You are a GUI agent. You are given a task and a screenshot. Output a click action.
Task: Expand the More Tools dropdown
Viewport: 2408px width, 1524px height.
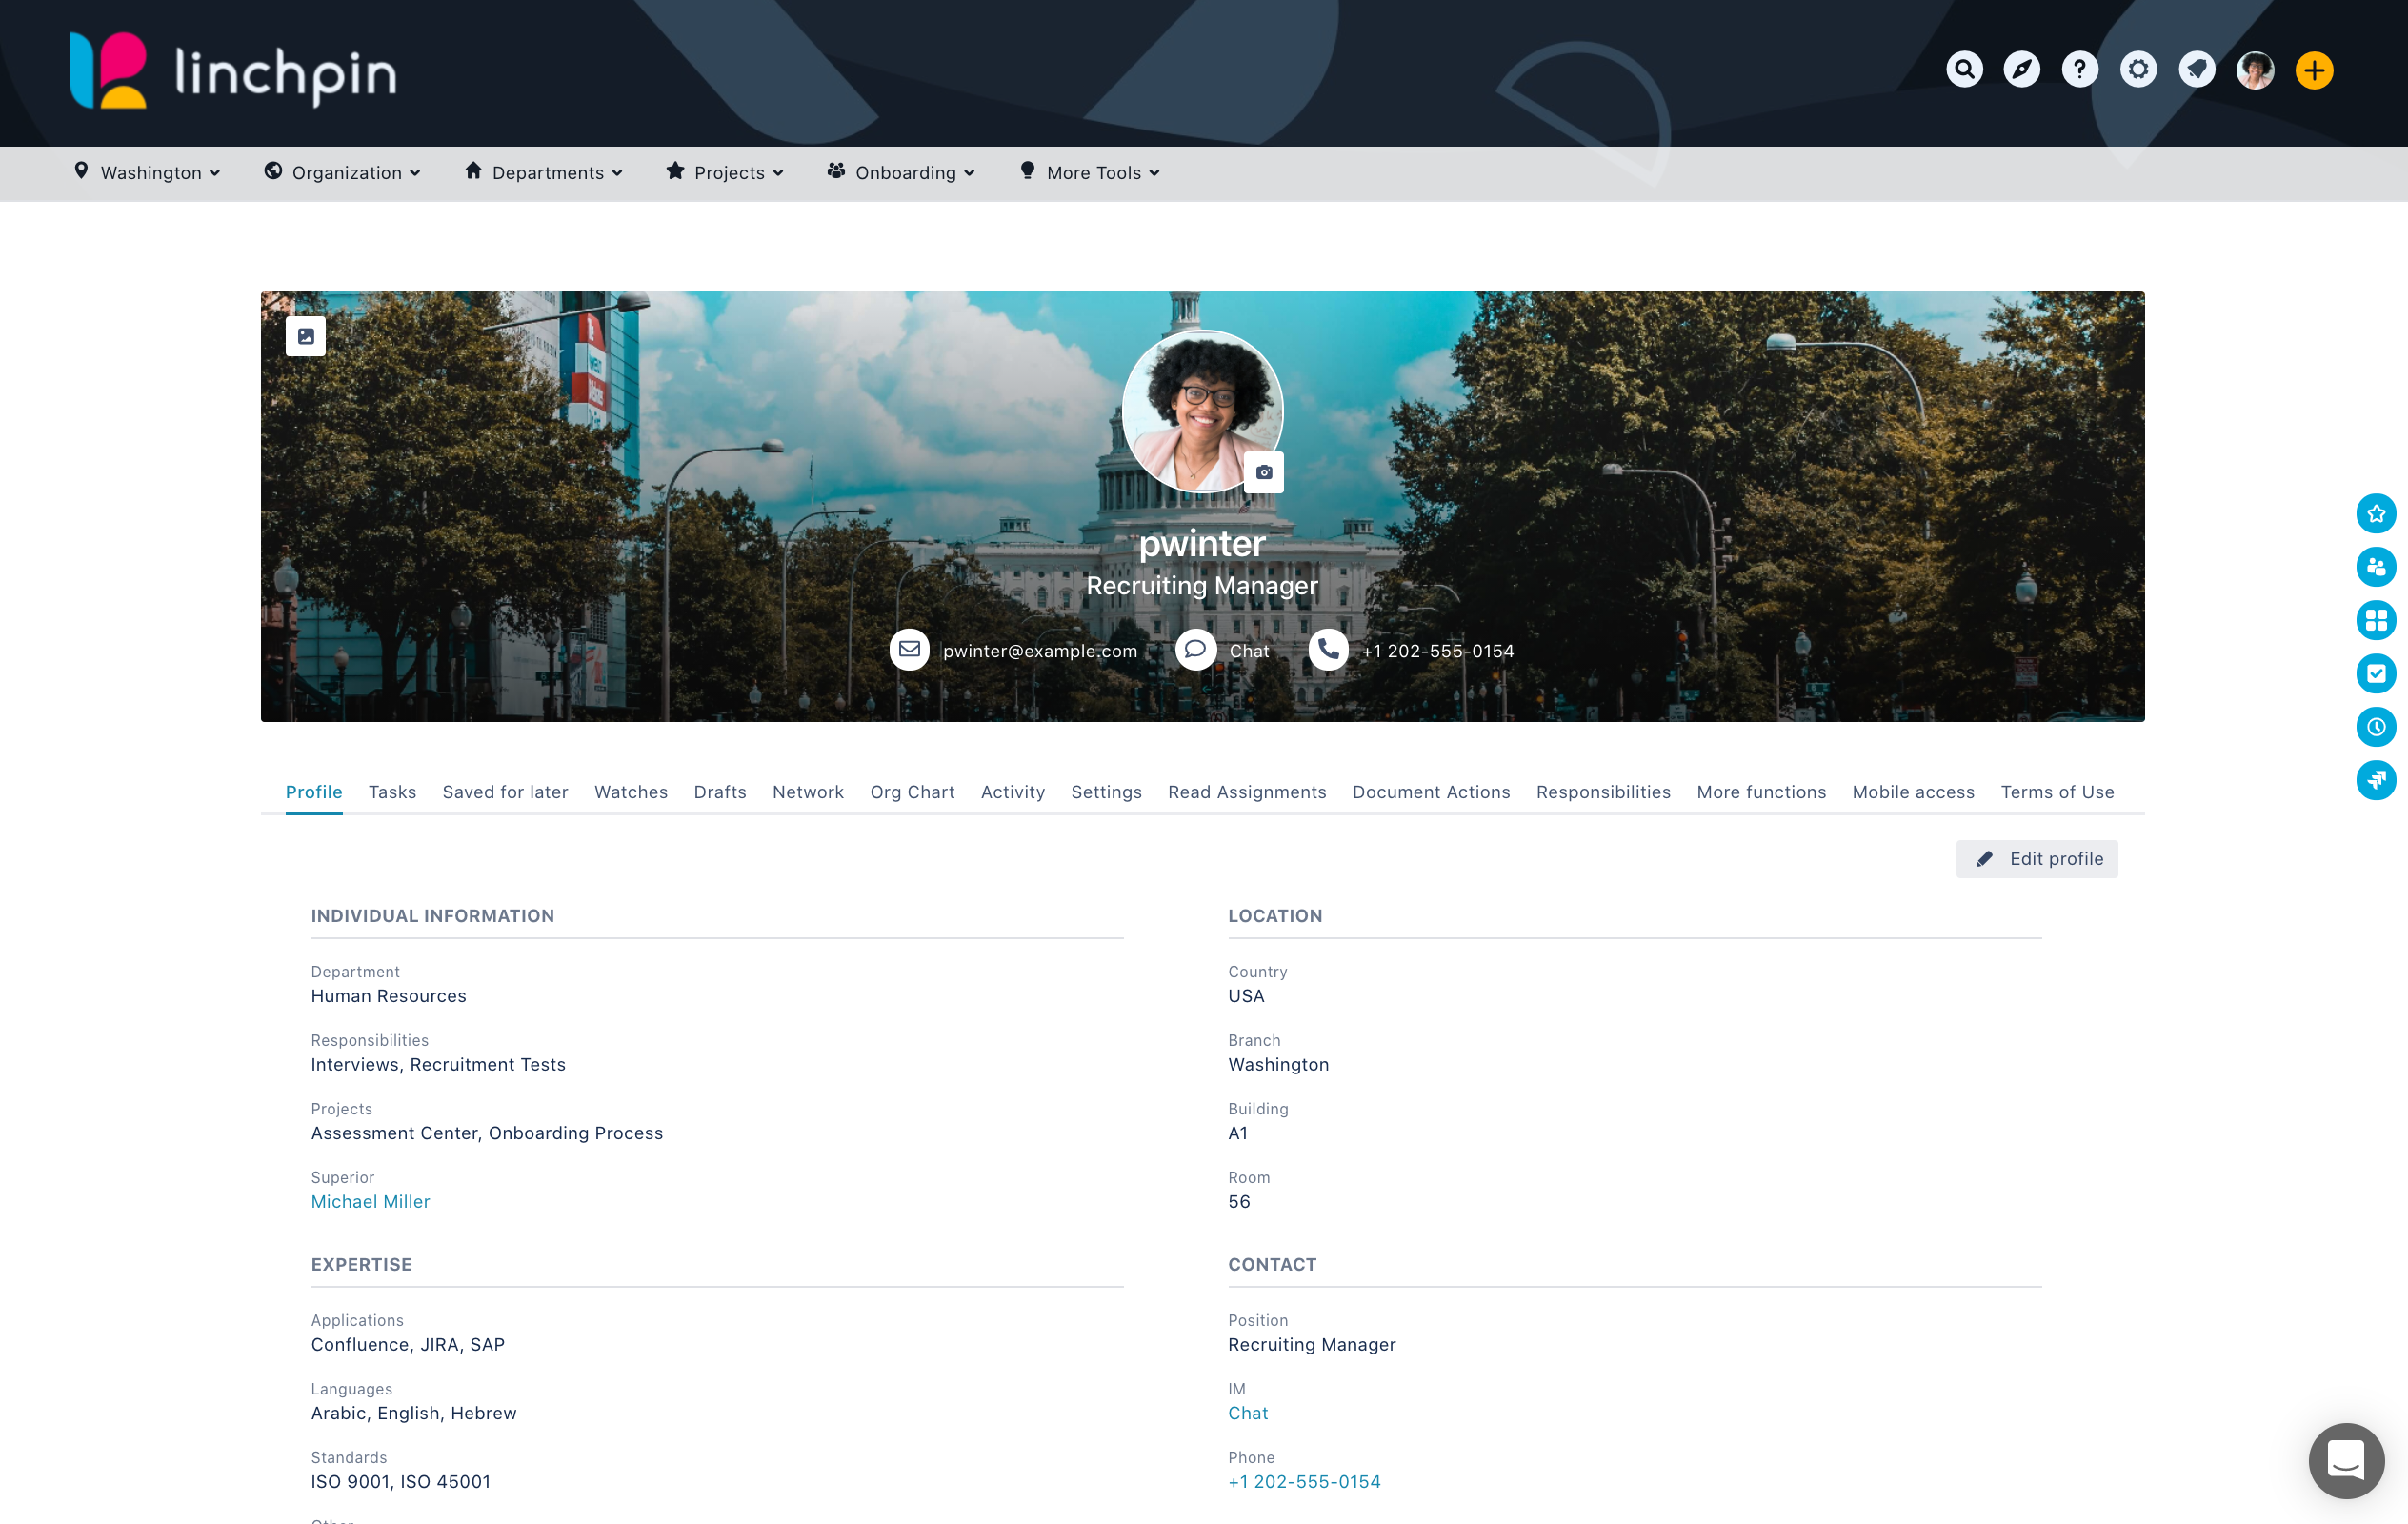1090,173
